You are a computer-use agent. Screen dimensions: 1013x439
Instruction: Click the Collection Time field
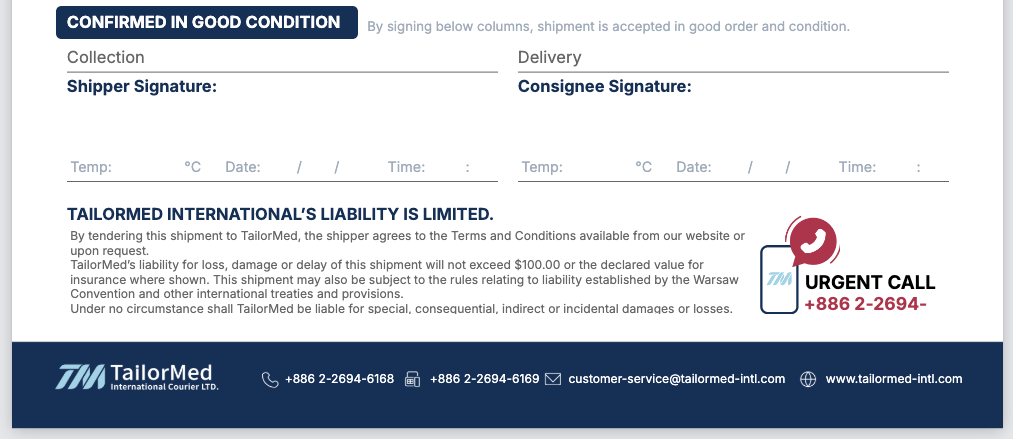tap(448, 168)
